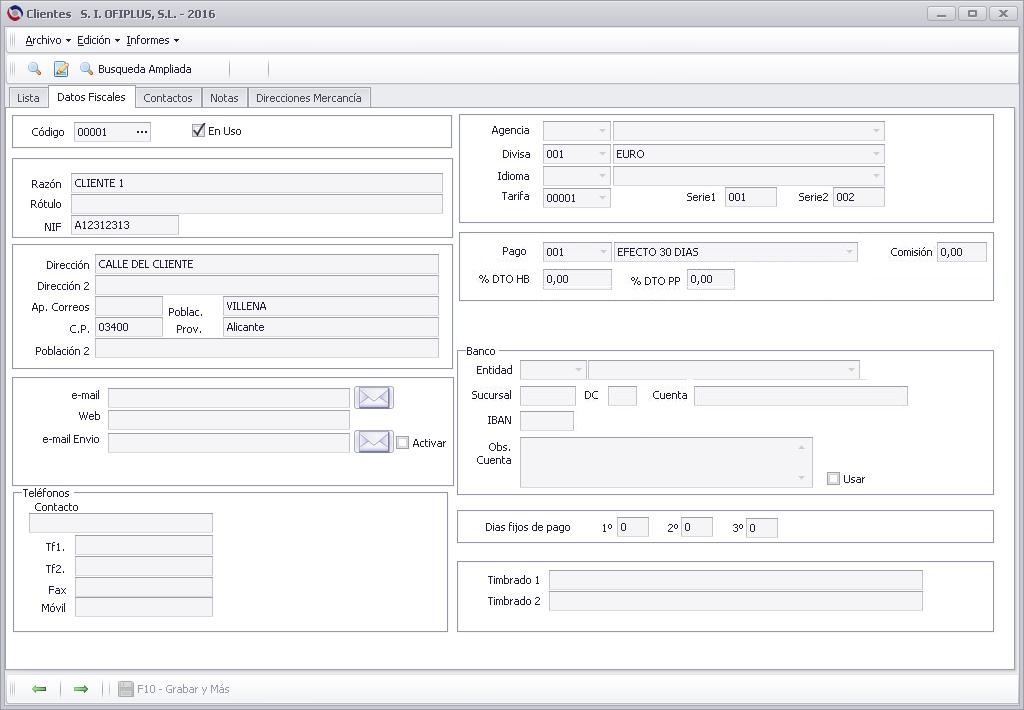The width and height of the screenshot is (1024, 710).
Task: Click the Razón input field
Action: coord(257,184)
